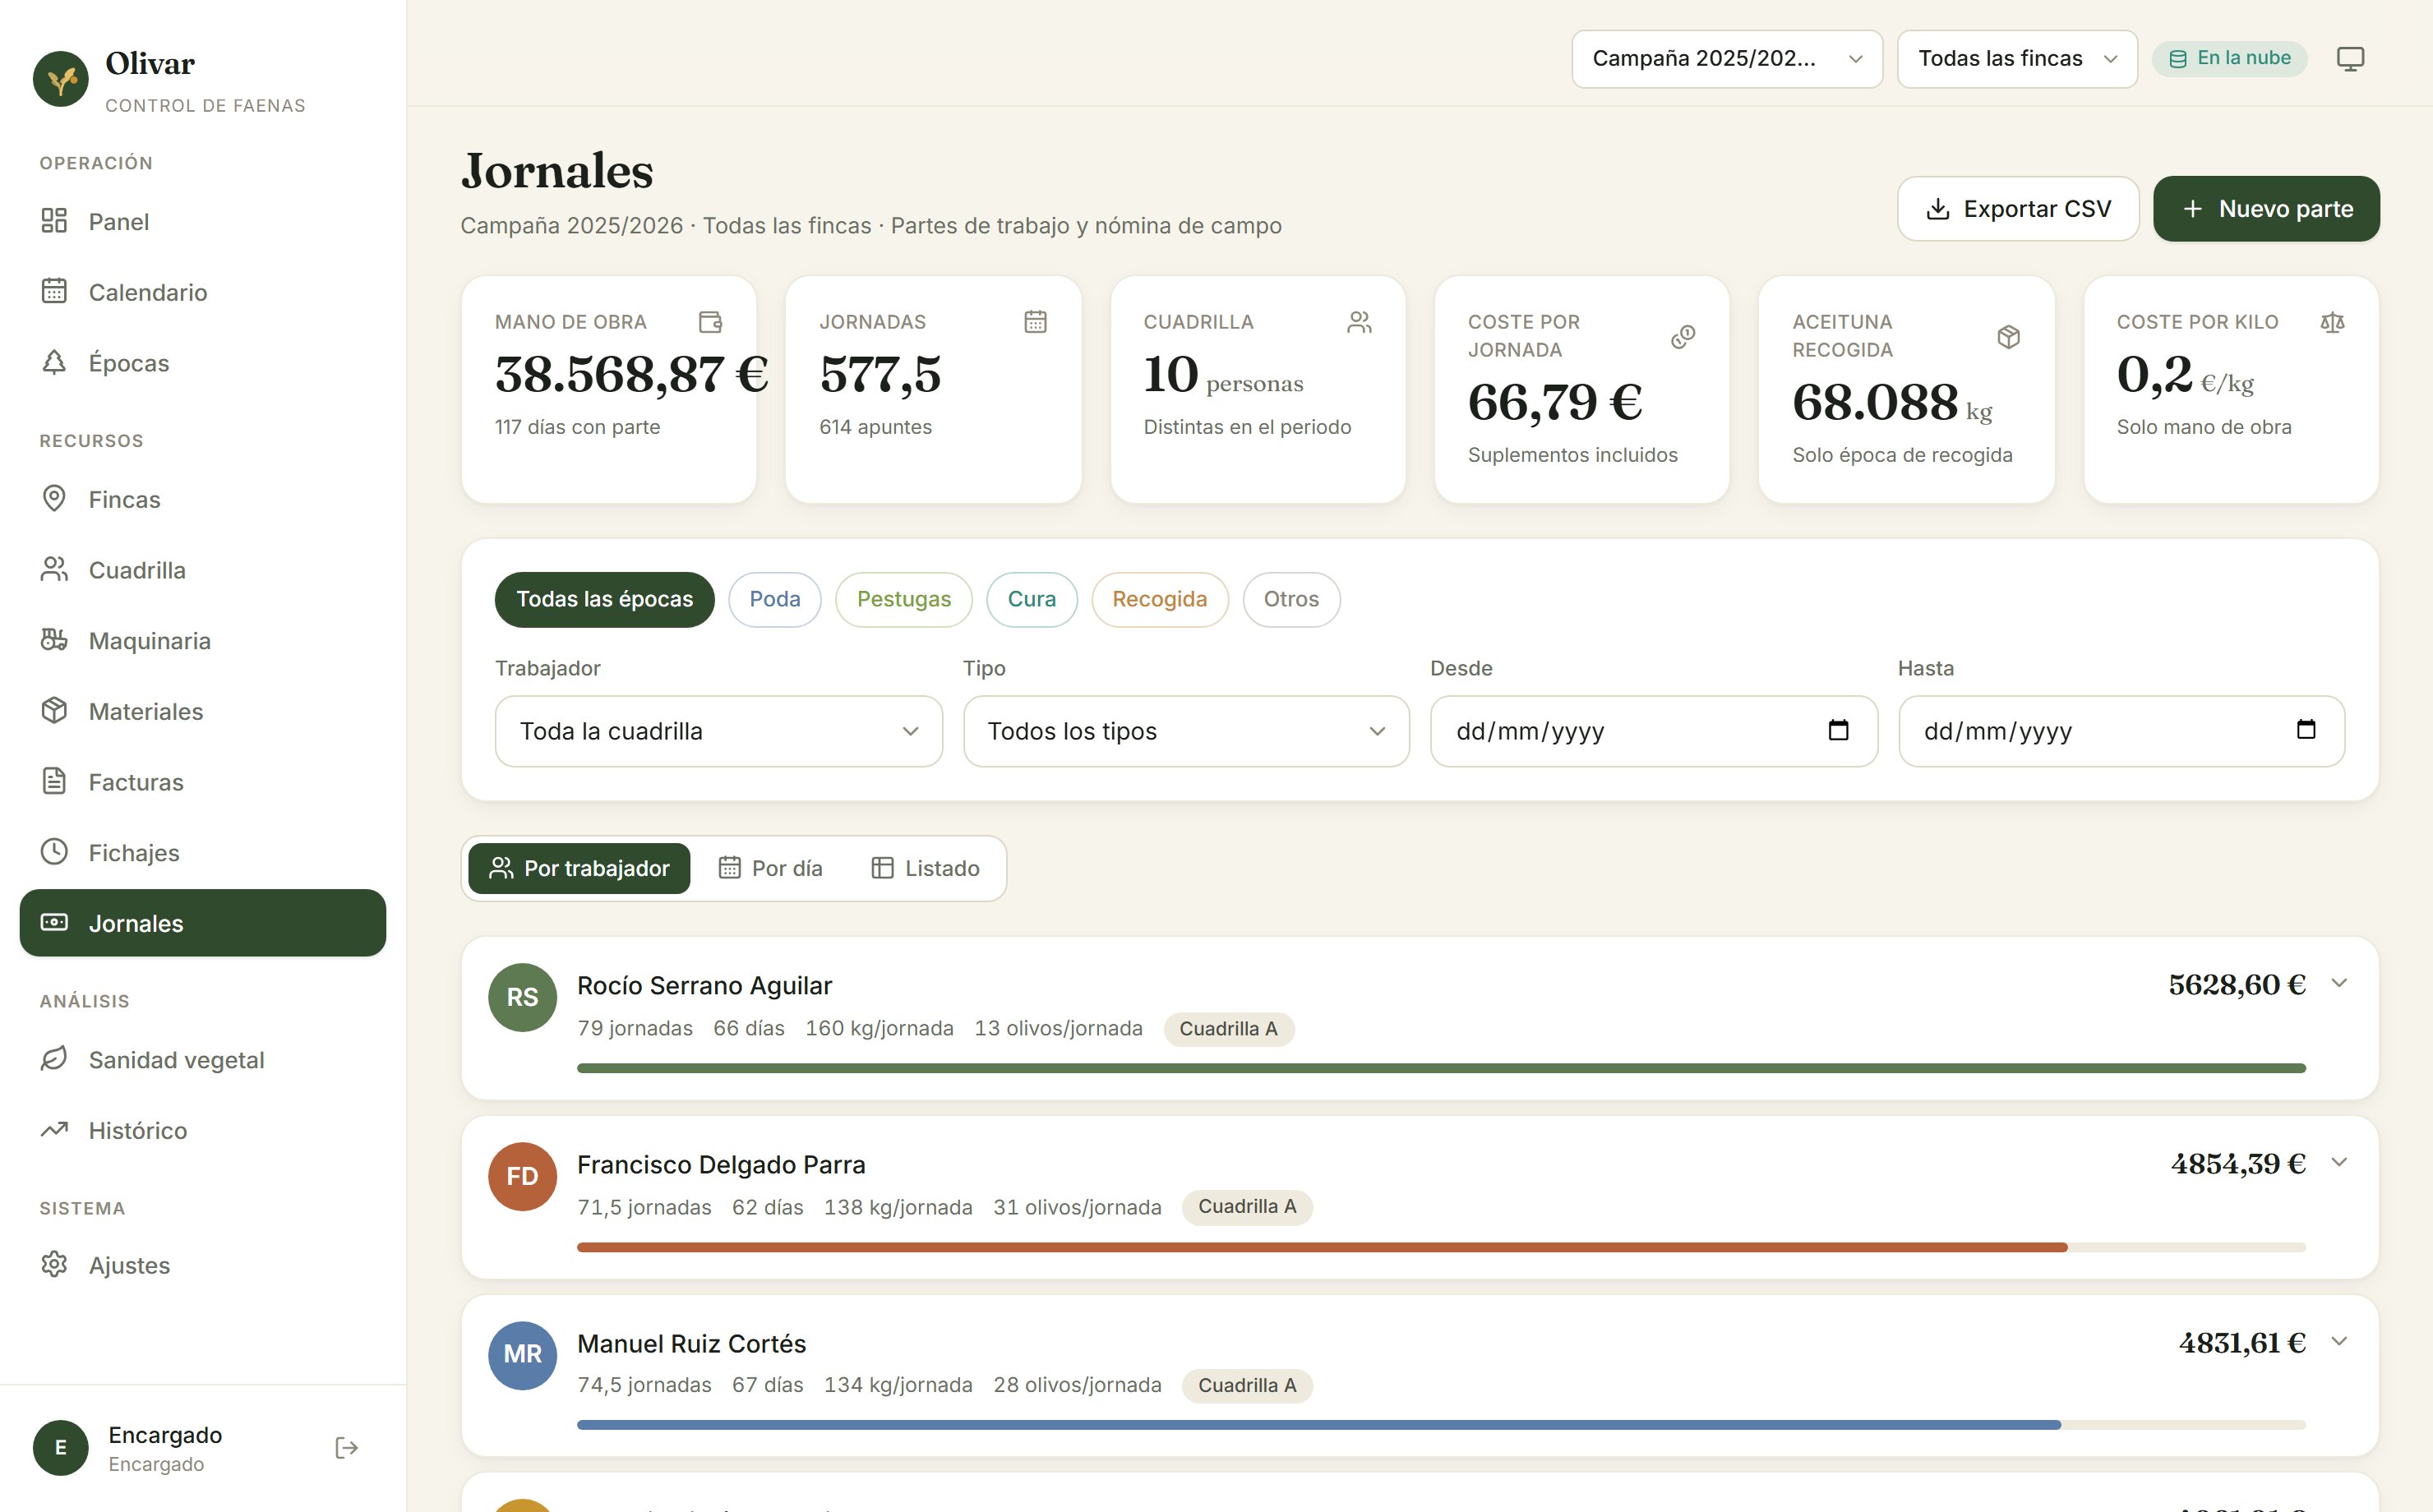Switch to the Listado view
The image size is (2433, 1512).
(x=925, y=868)
